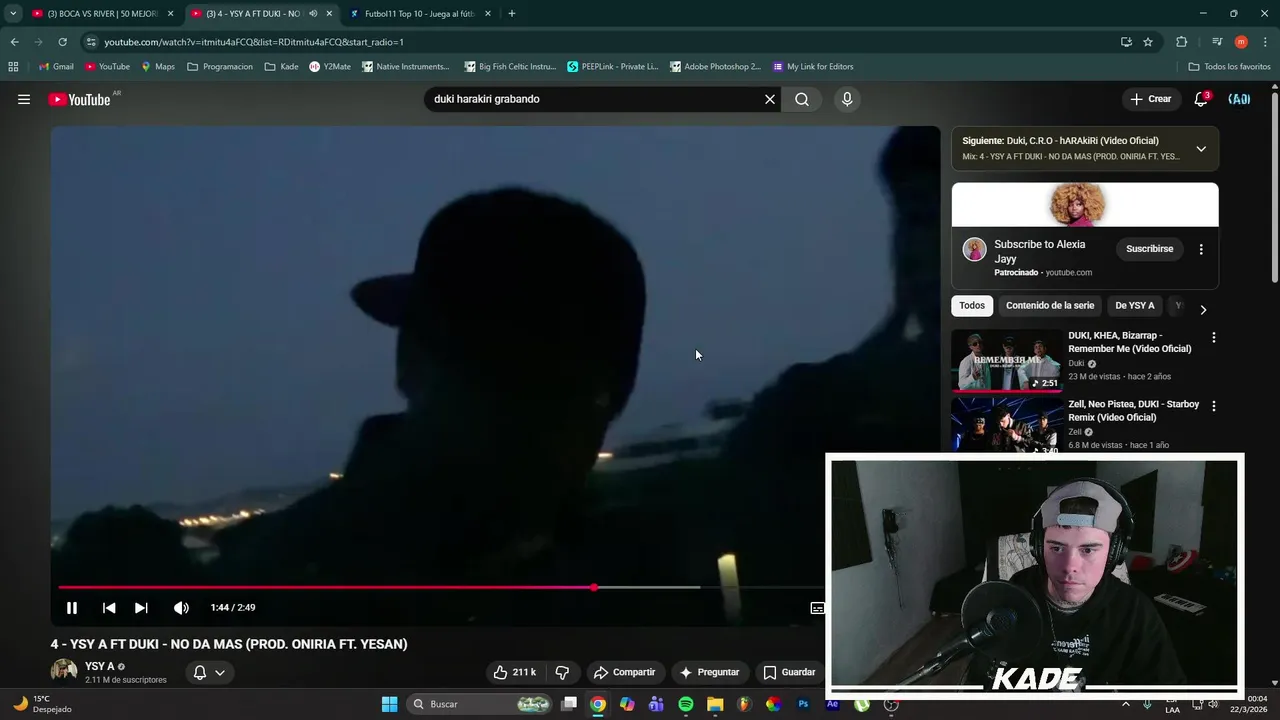The width and height of the screenshot is (1280, 720).
Task: Show hidden icons in system tray
Action: [x=1125, y=704]
